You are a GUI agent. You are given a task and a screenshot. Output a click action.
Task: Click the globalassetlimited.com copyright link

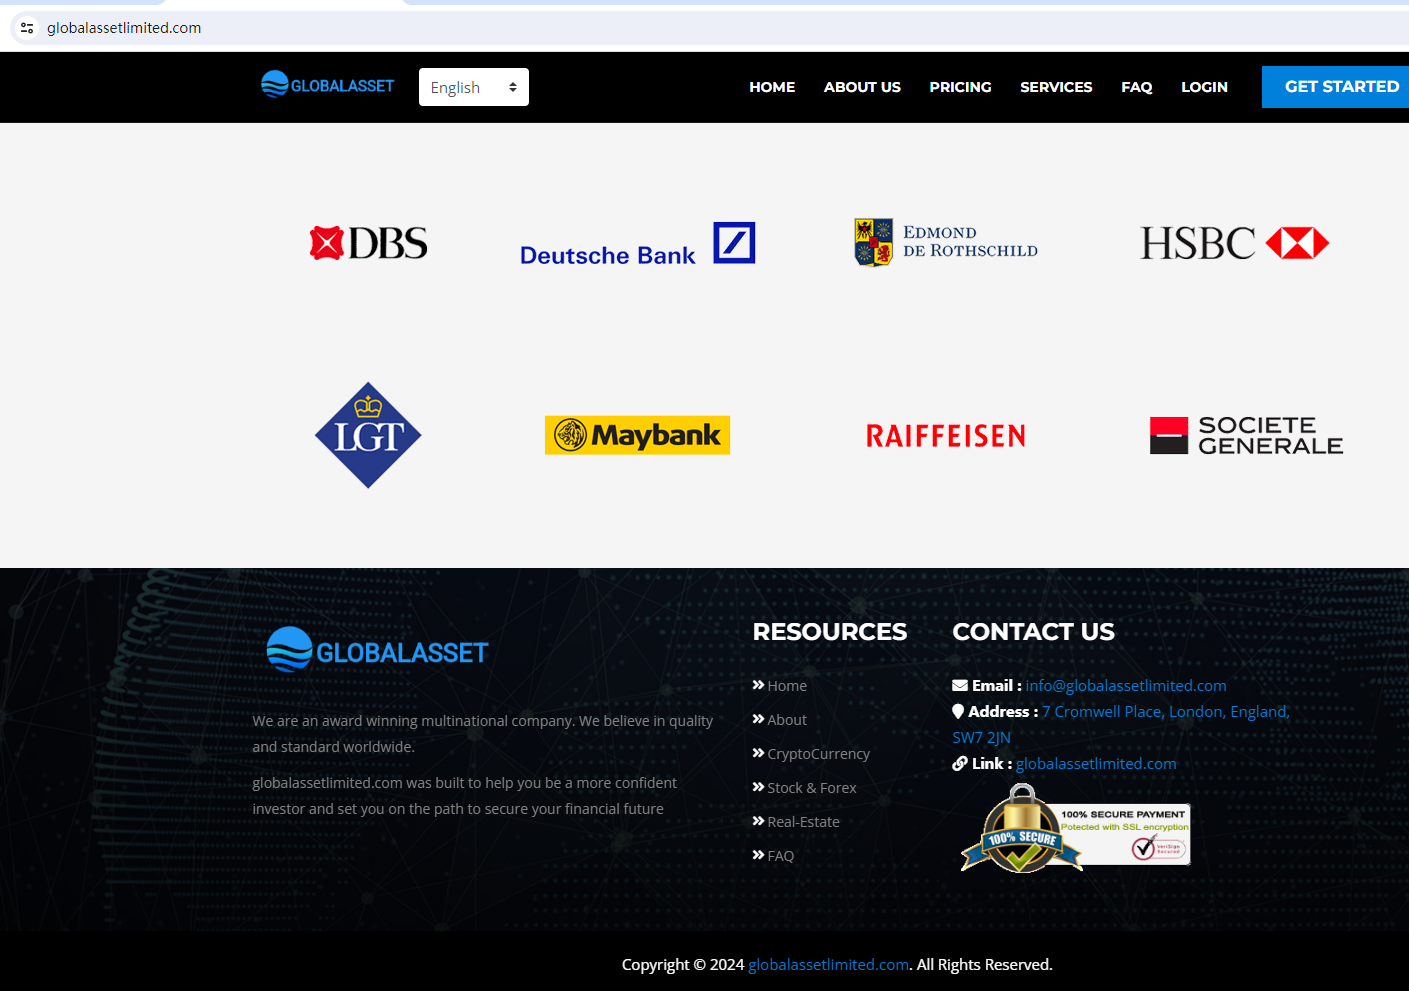coord(828,965)
